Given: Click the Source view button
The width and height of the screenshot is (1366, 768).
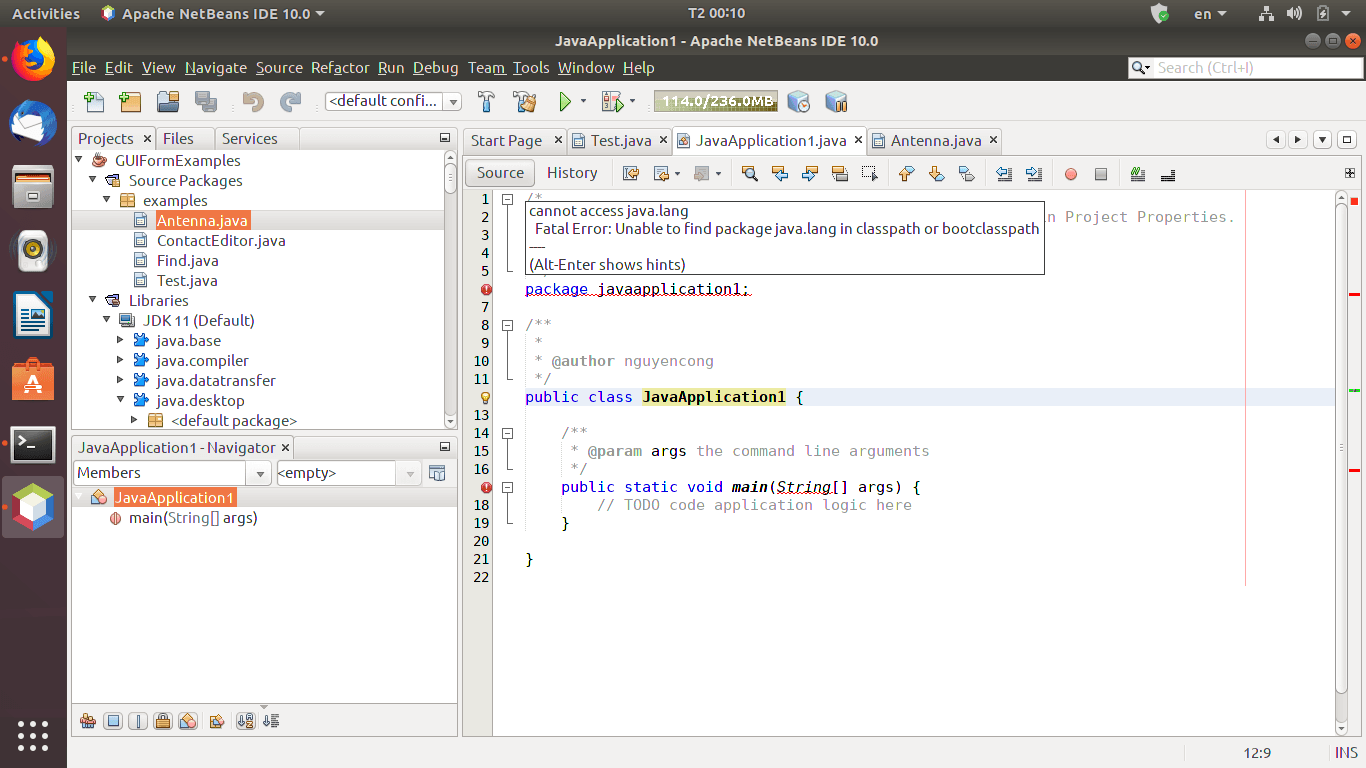Looking at the screenshot, I should pyautogui.click(x=501, y=173).
